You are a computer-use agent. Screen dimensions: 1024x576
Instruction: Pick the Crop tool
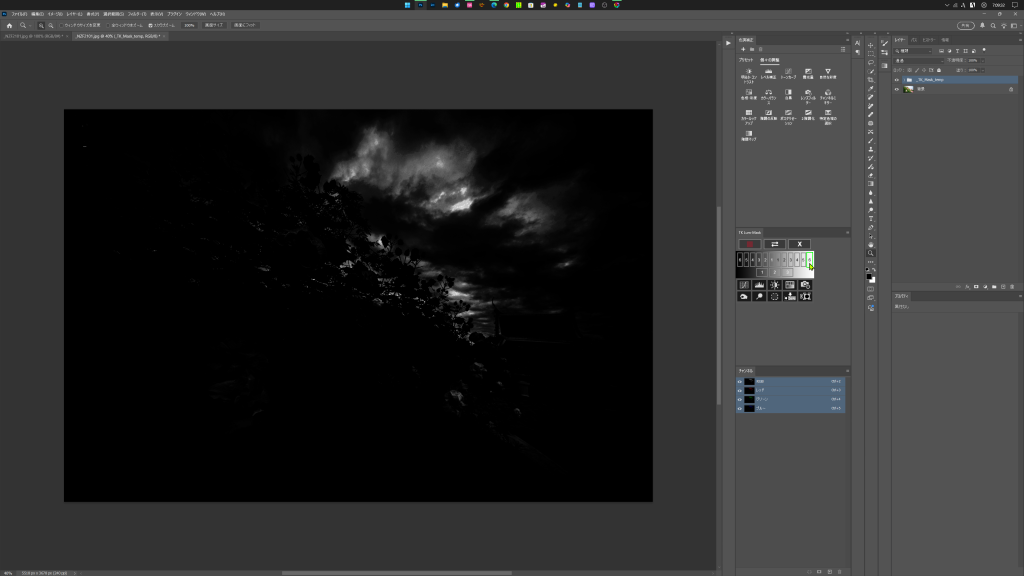(871, 80)
